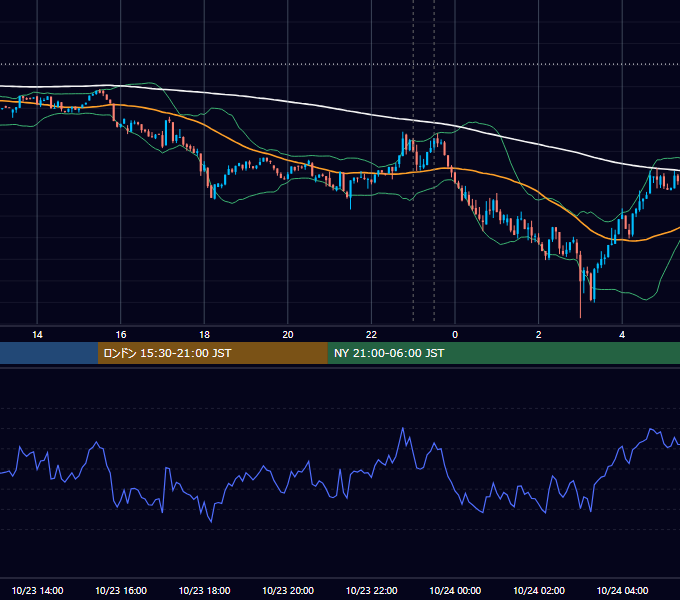Viewport: 680px width, 600px height.
Task: Click the hour label 18 on price chart axis
Action: pyautogui.click(x=204, y=335)
